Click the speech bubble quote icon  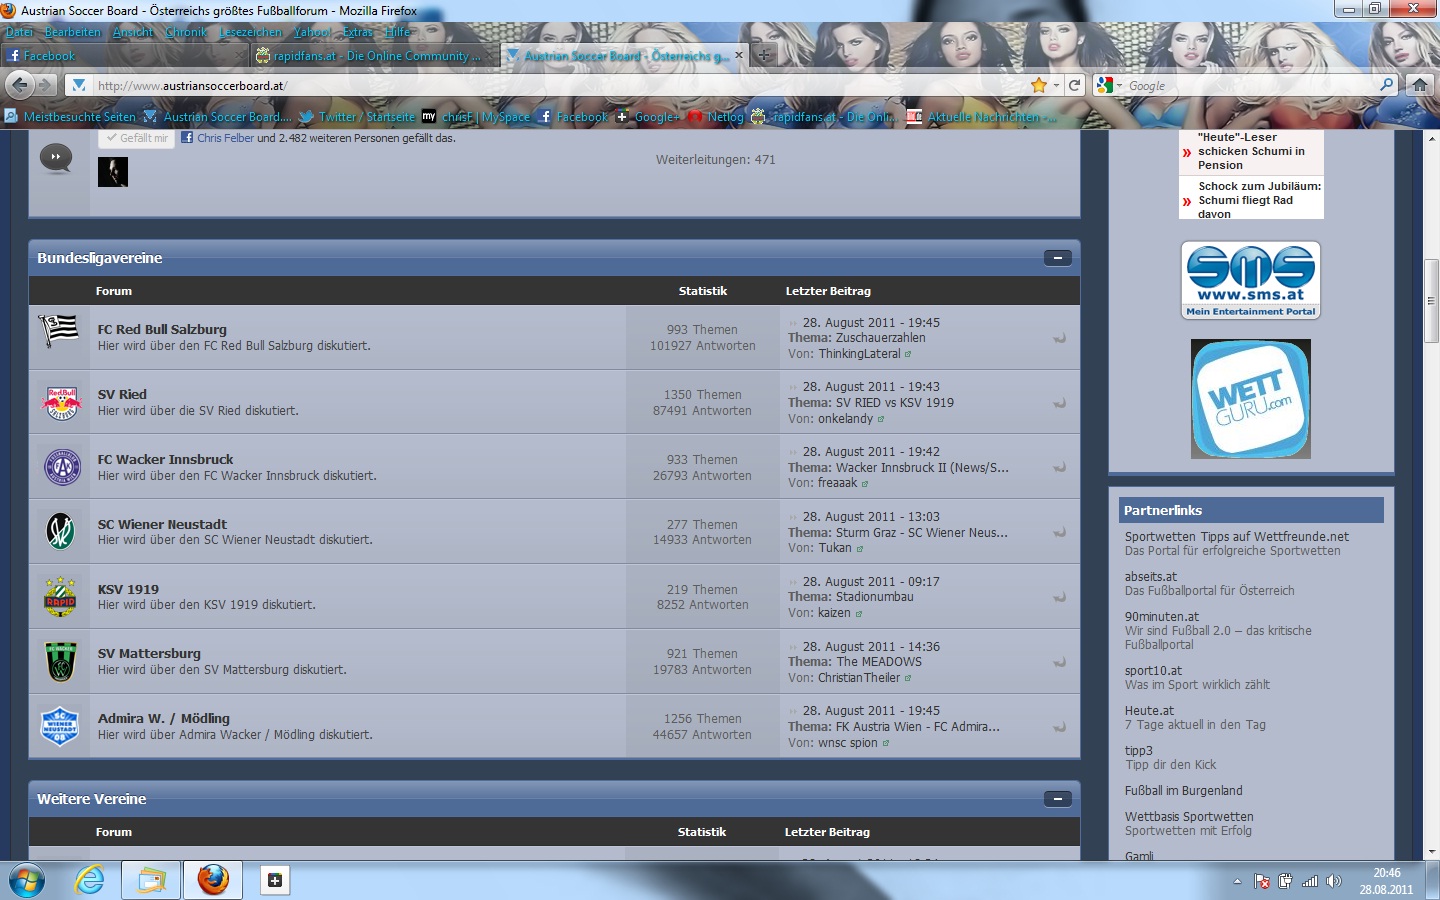56,158
